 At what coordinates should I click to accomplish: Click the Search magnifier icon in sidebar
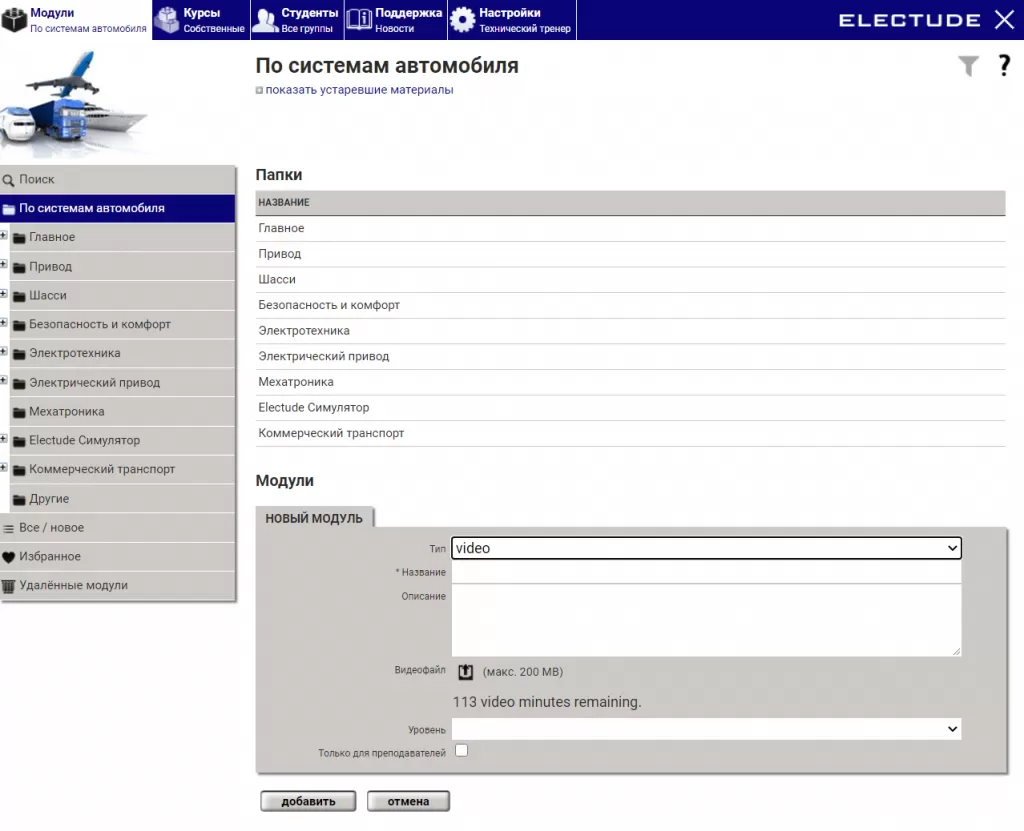tap(9, 180)
